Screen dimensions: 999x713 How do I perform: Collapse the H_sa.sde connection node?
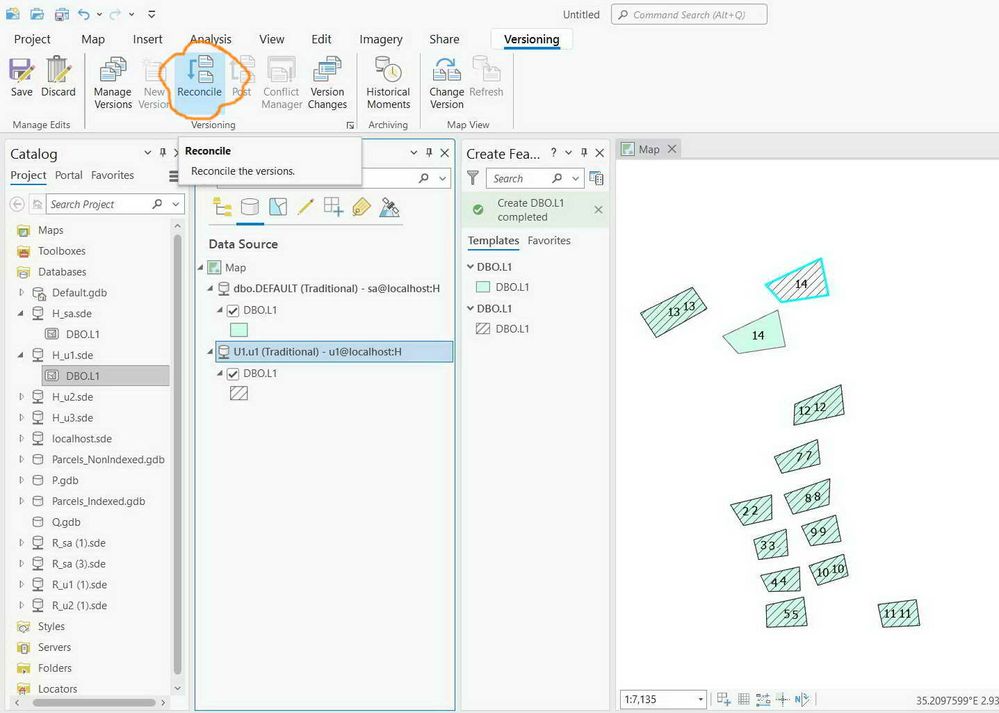click(x=21, y=313)
